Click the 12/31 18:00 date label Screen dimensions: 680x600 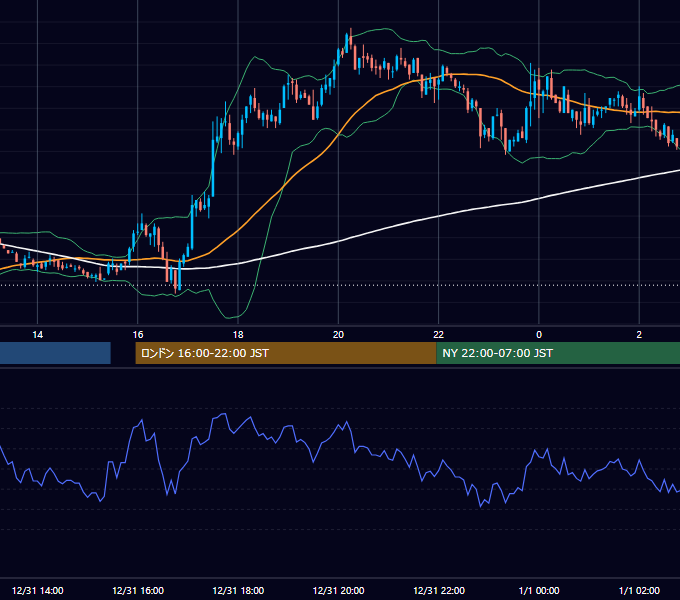[238, 590]
